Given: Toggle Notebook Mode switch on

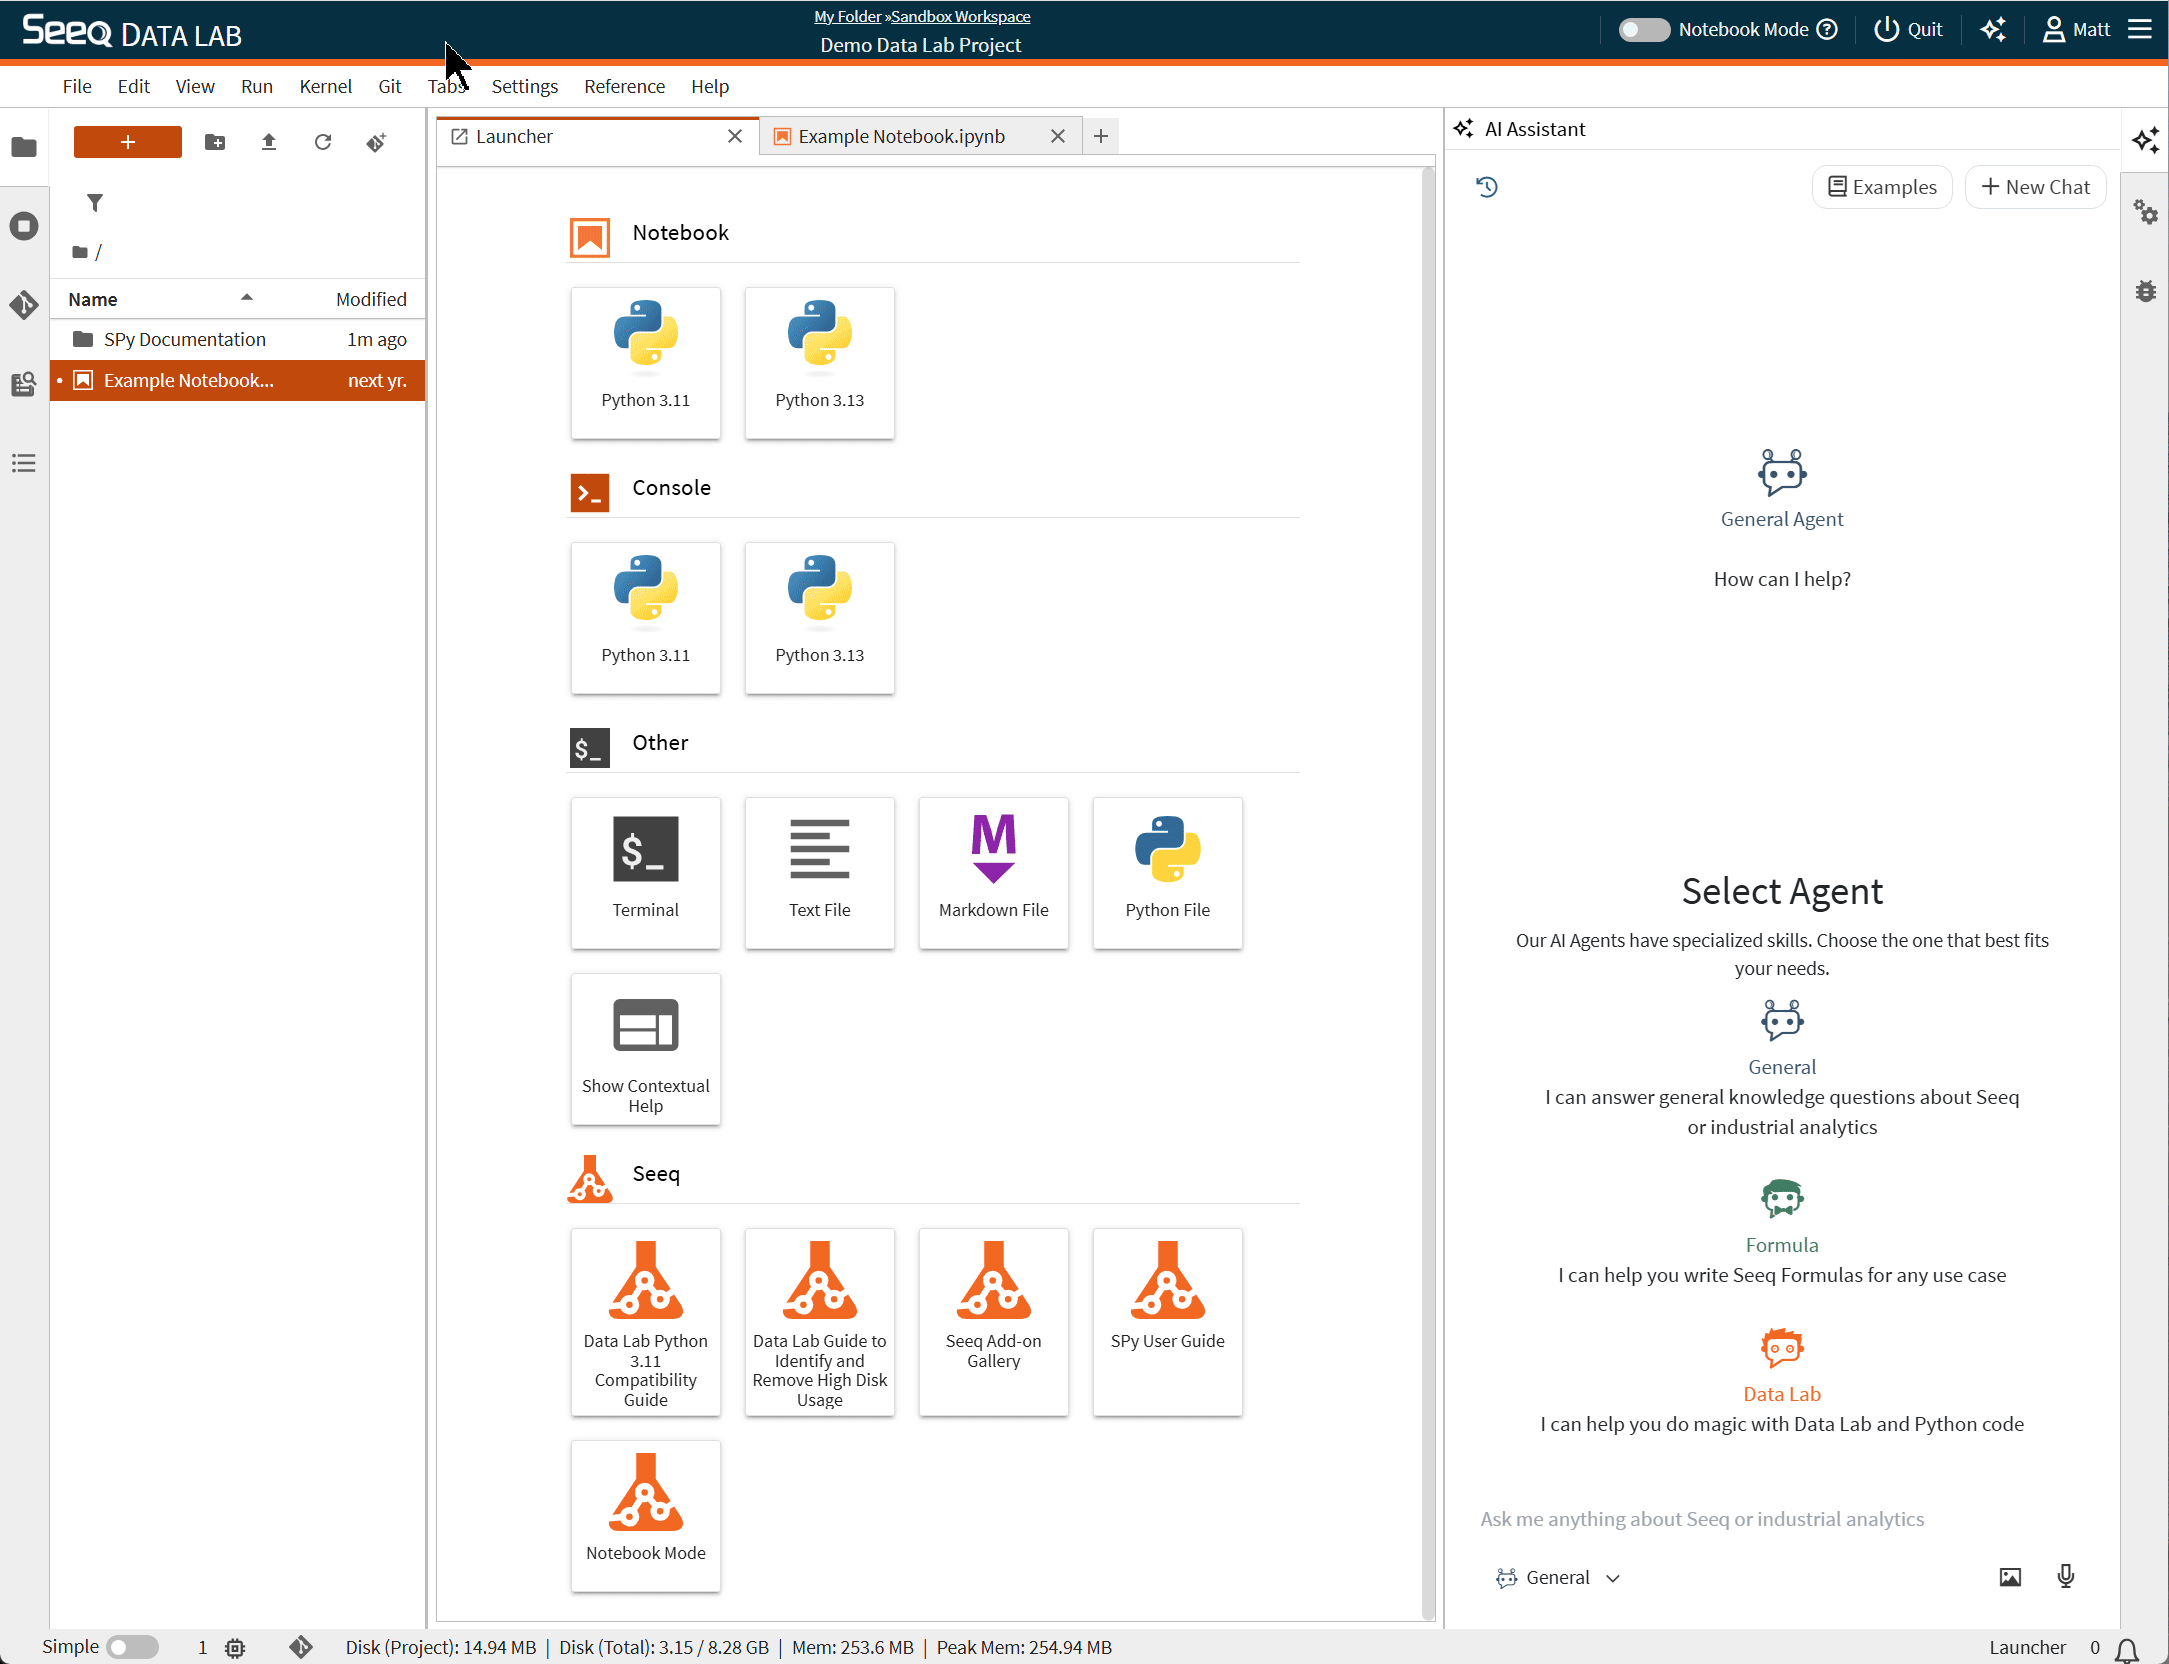Looking at the screenshot, I should [x=1643, y=30].
